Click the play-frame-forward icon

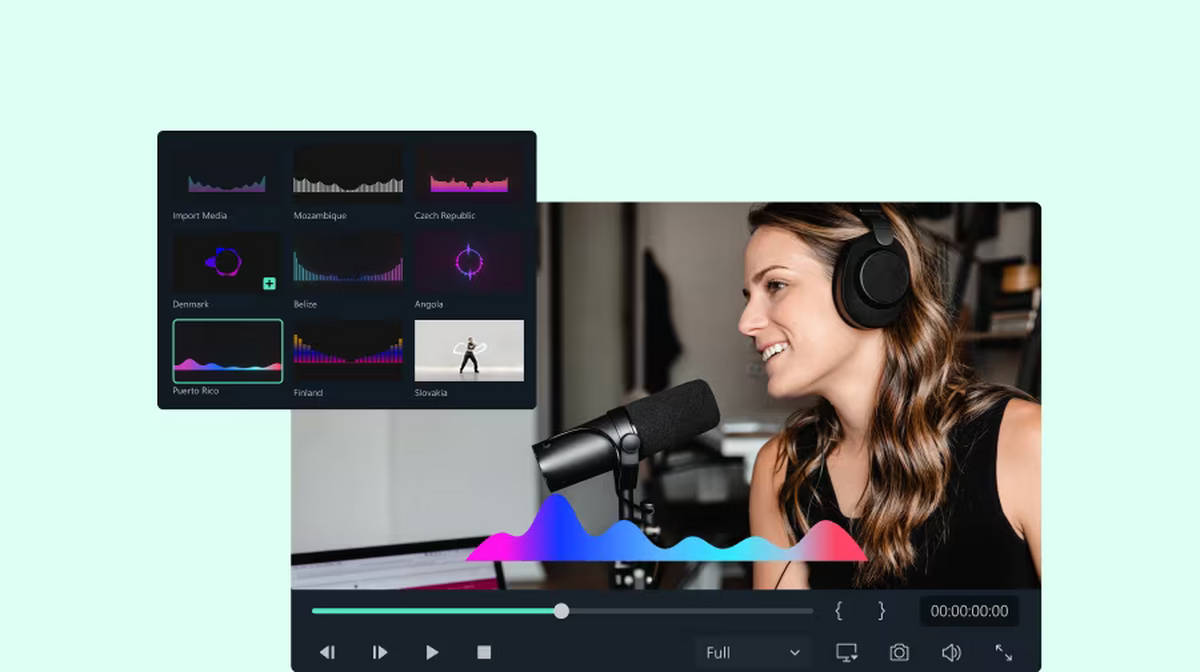coord(380,652)
